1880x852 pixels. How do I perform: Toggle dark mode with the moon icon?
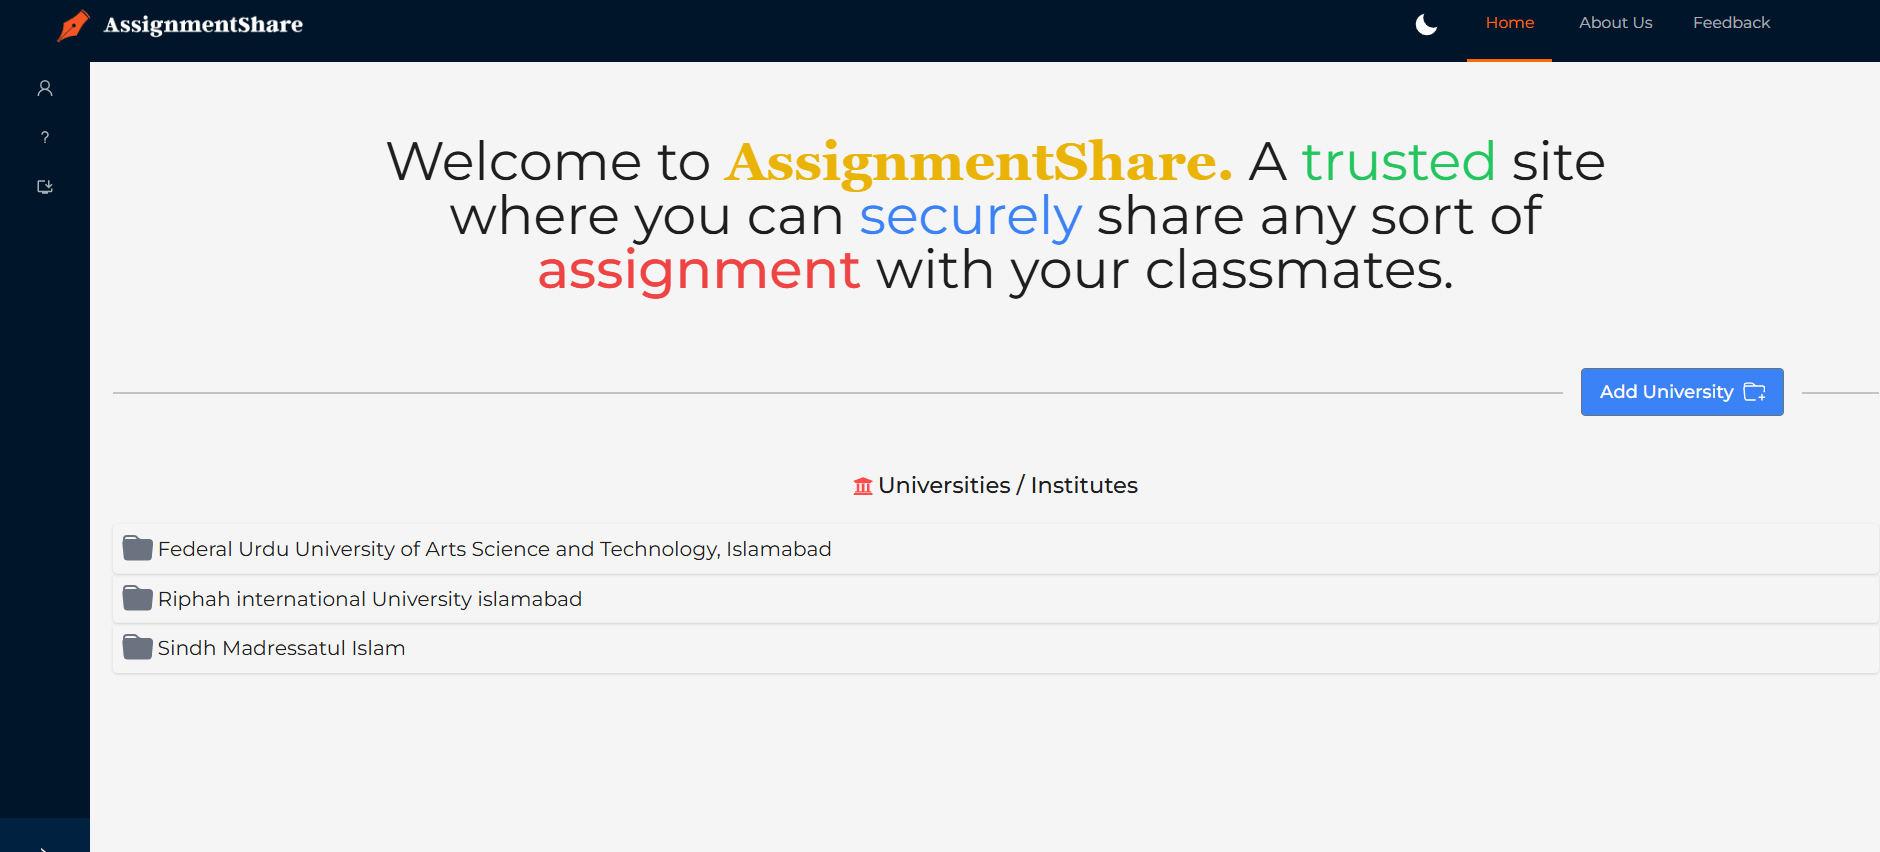[x=1426, y=25]
